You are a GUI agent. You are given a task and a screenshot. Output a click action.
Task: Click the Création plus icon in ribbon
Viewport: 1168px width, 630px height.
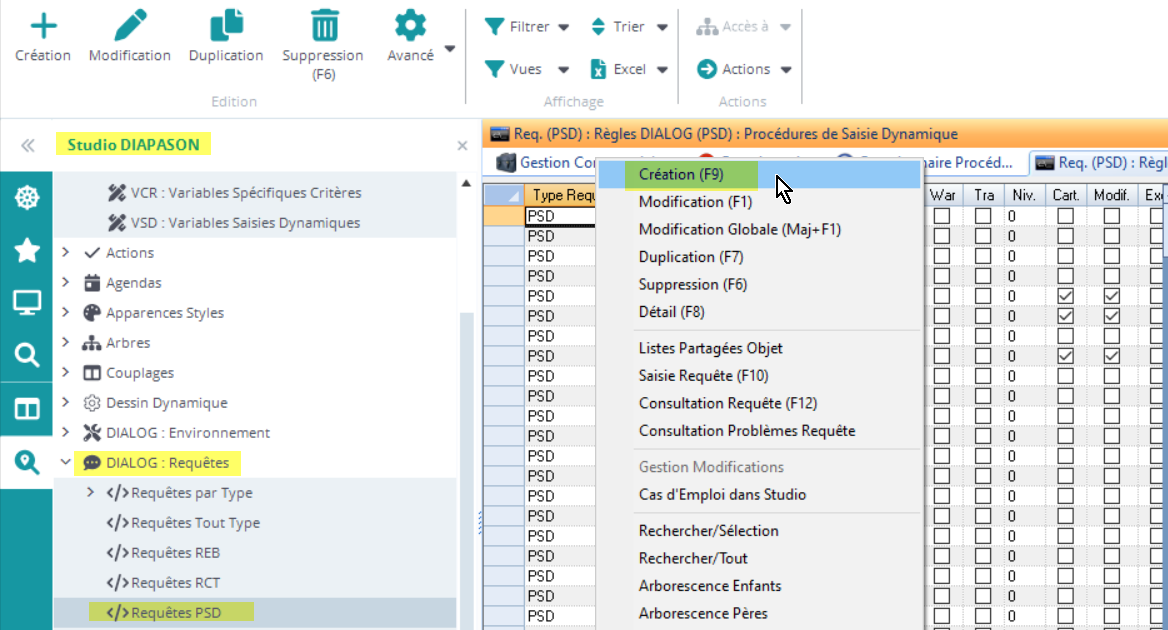pyautogui.click(x=43, y=26)
